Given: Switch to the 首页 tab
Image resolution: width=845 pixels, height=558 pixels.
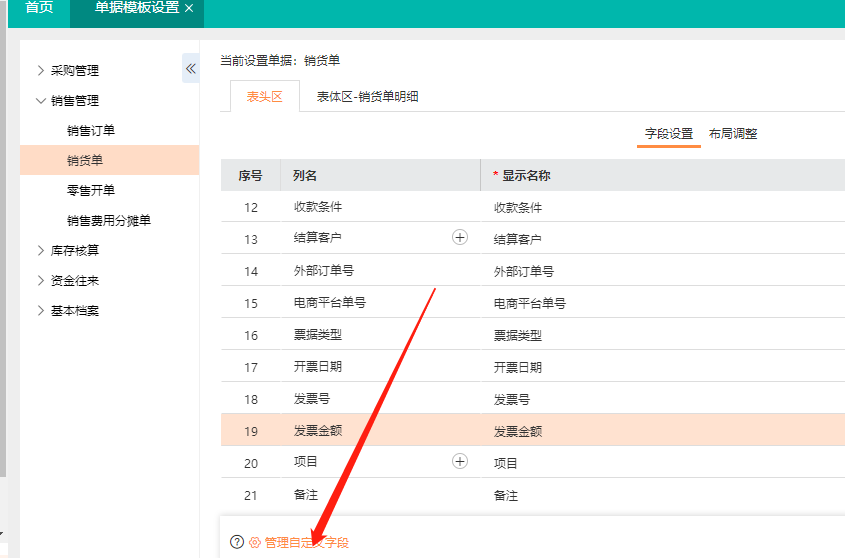Looking at the screenshot, I should [39, 8].
